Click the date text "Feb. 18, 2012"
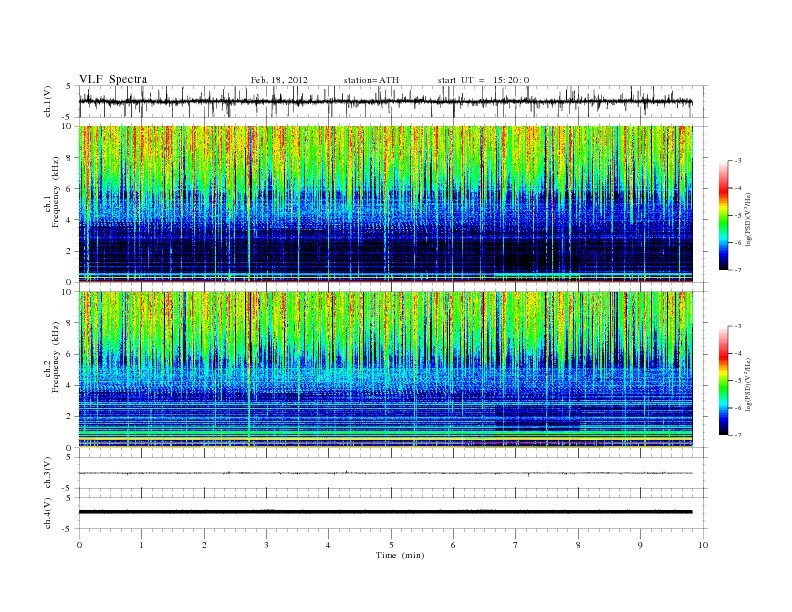 279,80
